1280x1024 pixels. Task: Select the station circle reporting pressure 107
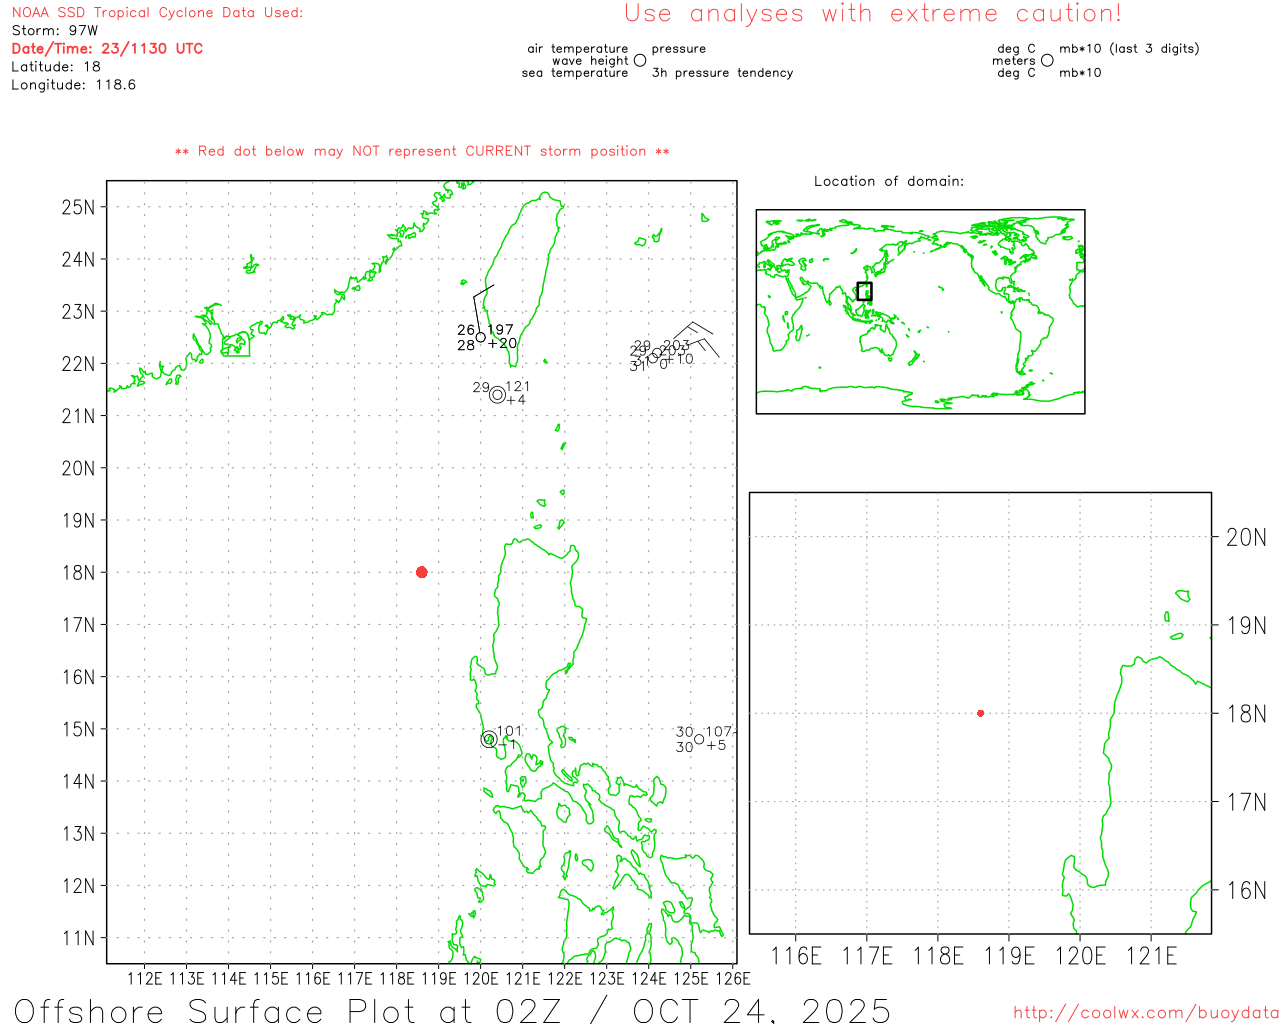pos(699,739)
